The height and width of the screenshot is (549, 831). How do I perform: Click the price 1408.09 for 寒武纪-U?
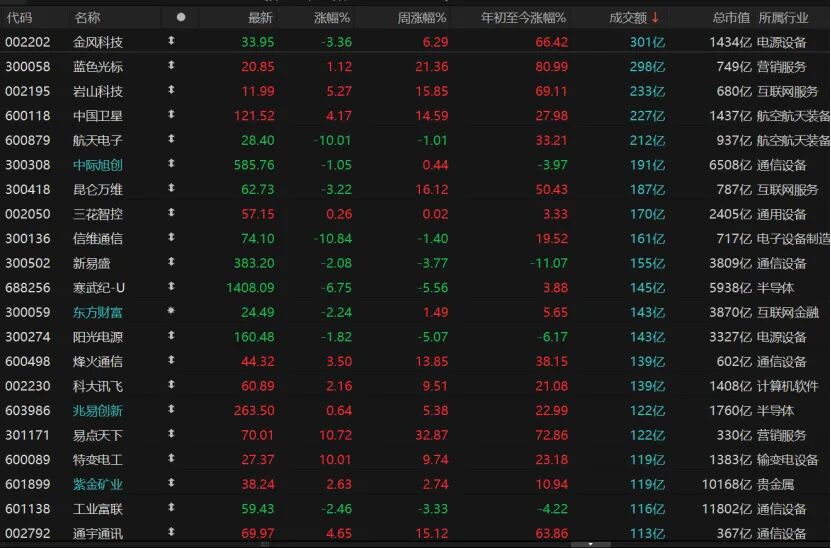[250, 288]
